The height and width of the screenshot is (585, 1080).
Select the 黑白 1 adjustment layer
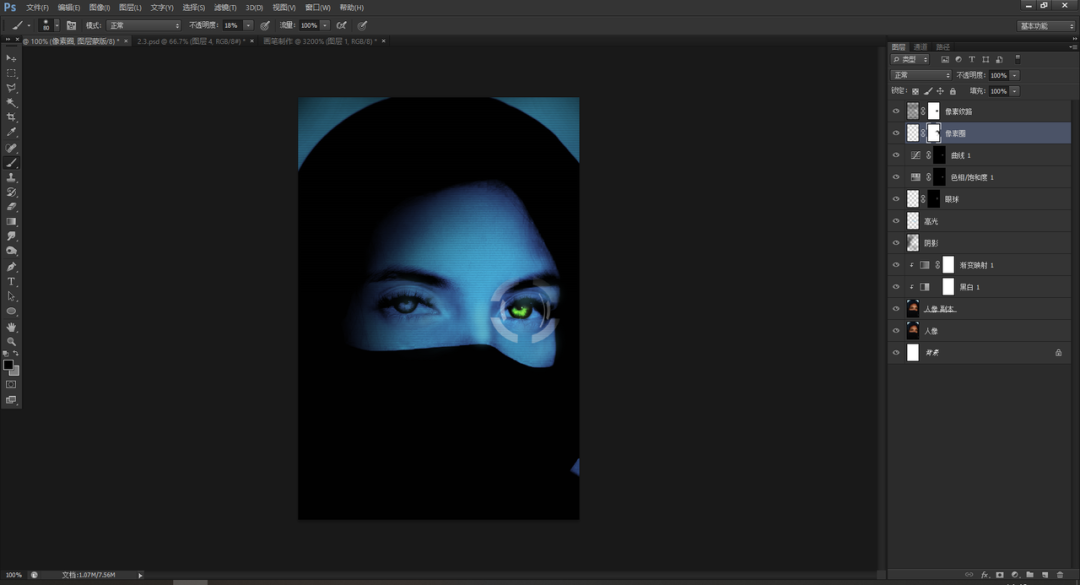point(987,287)
